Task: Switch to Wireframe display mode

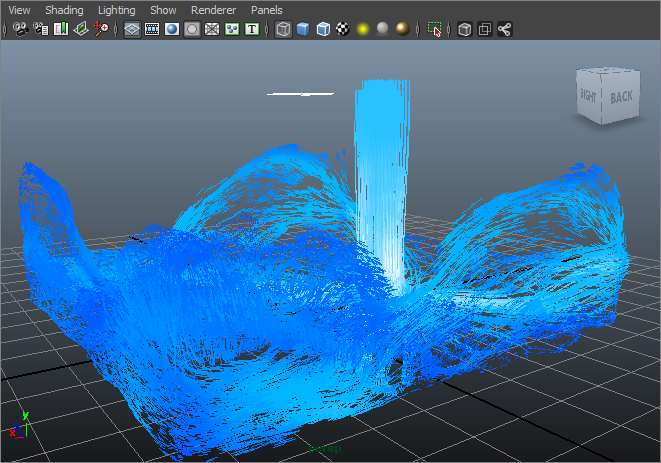Action: pyautogui.click(x=283, y=29)
